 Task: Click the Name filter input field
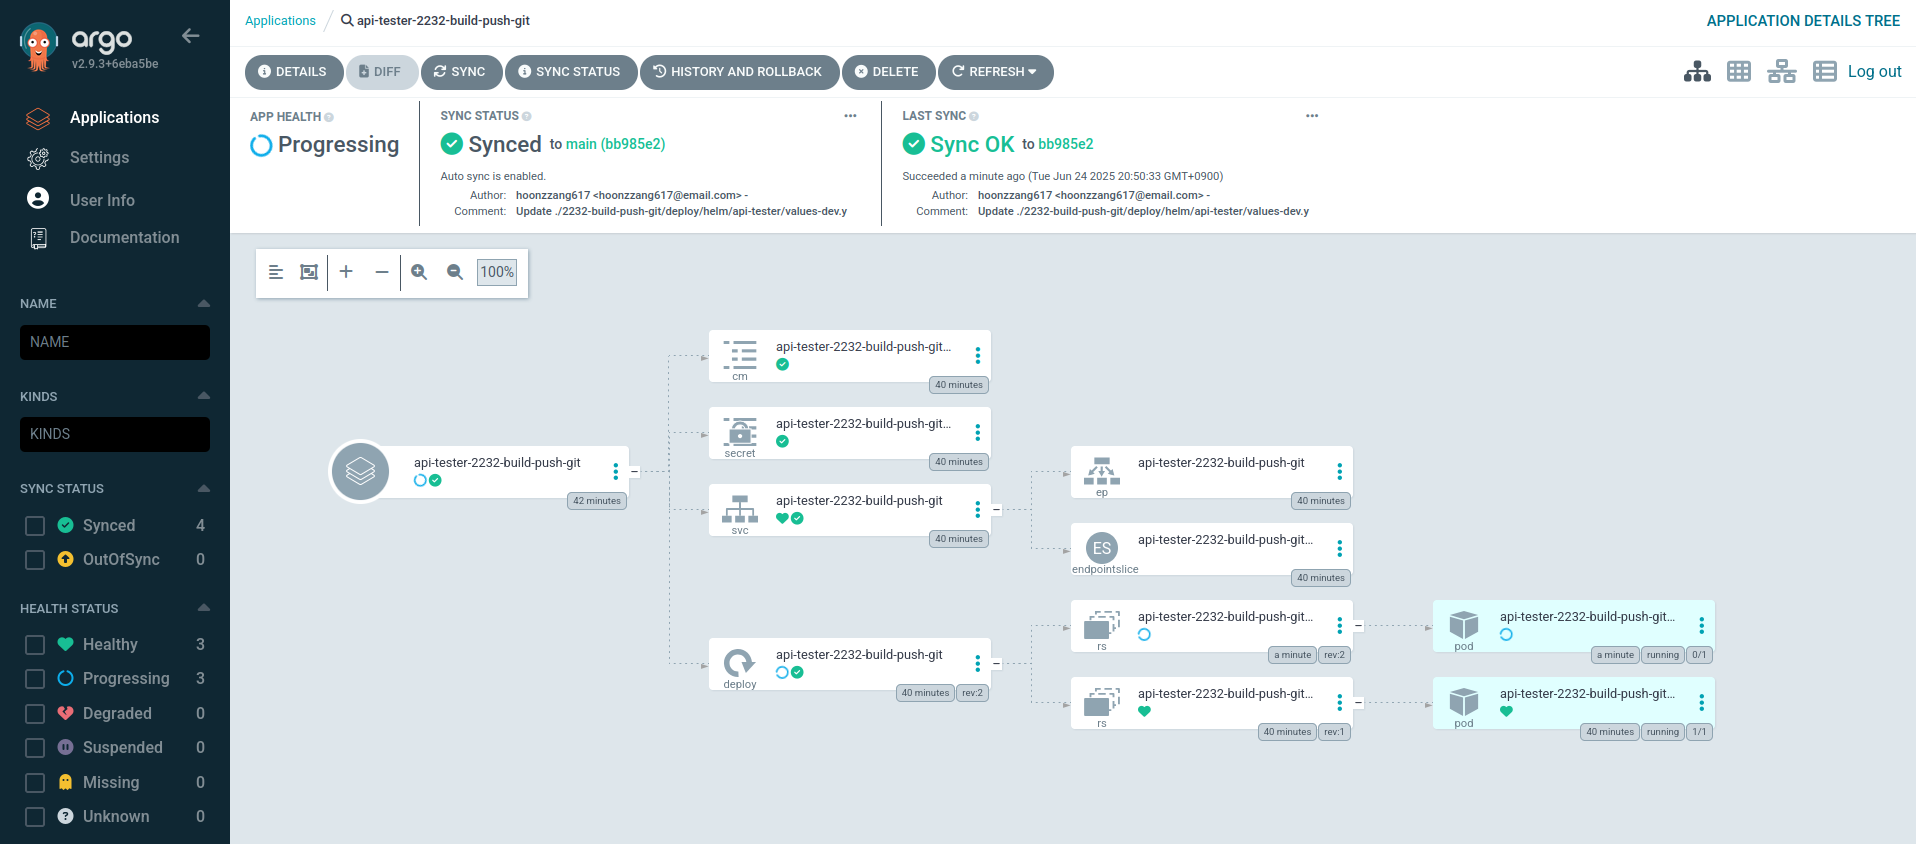115,342
